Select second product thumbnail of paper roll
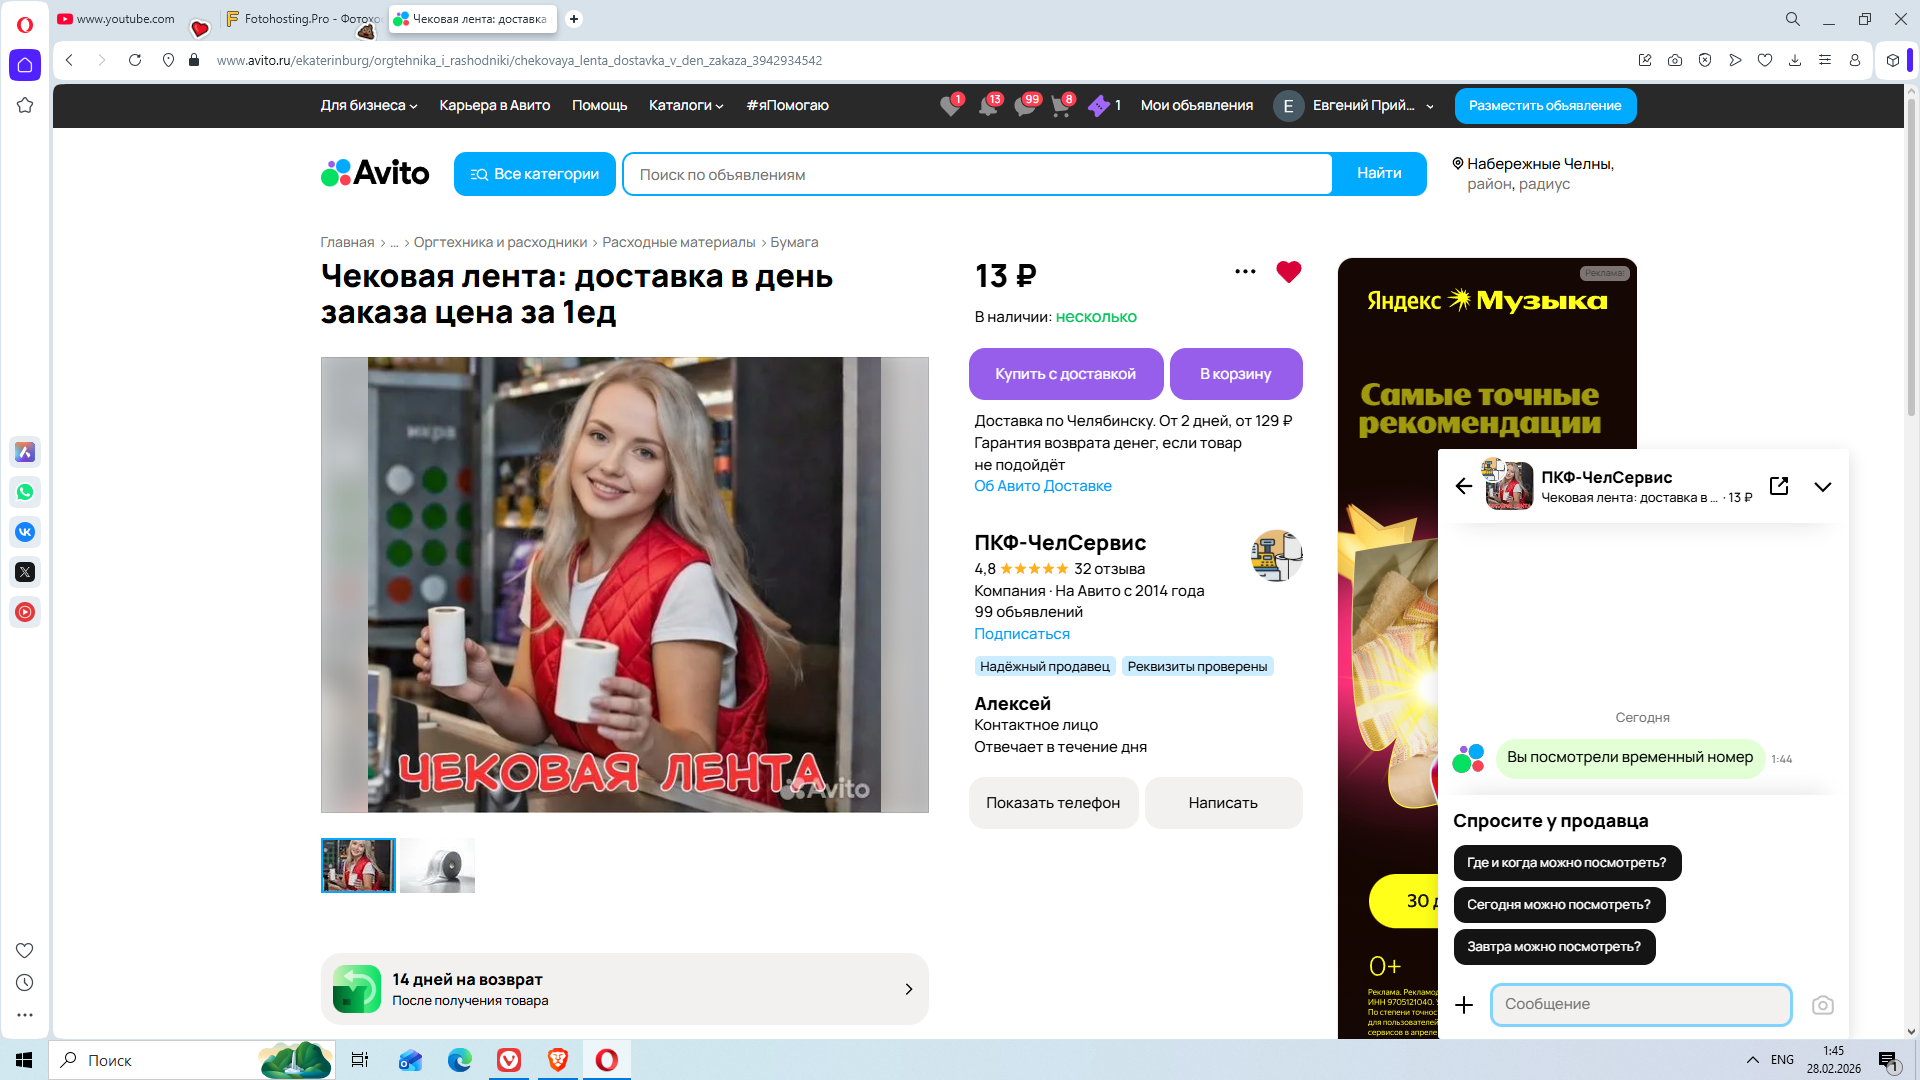The height and width of the screenshot is (1080, 1920). [x=438, y=865]
